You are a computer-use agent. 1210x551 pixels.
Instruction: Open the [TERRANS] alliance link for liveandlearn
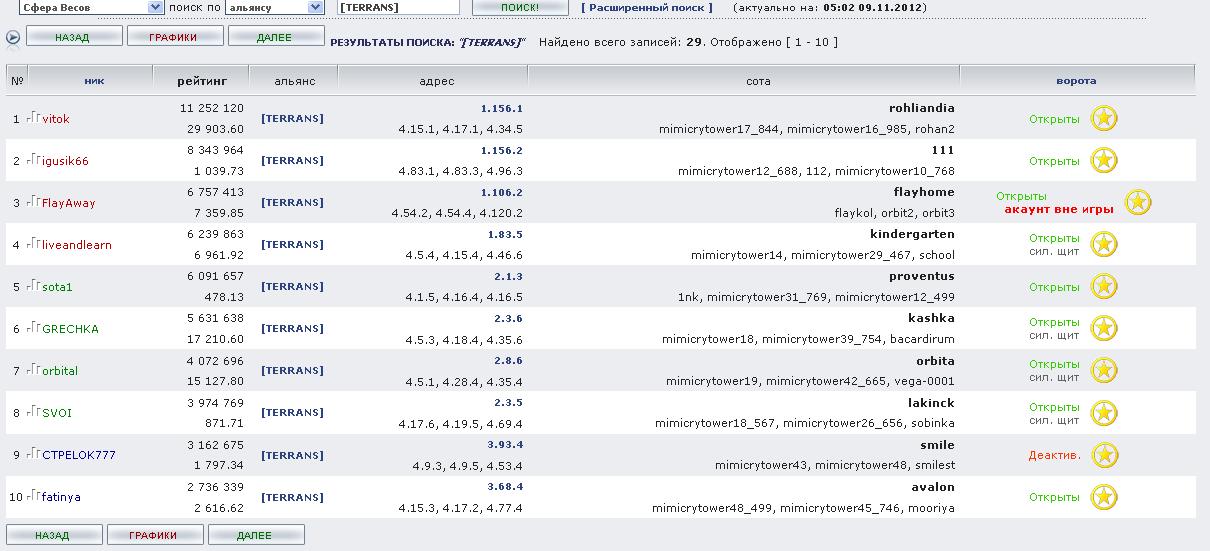click(x=292, y=245)
